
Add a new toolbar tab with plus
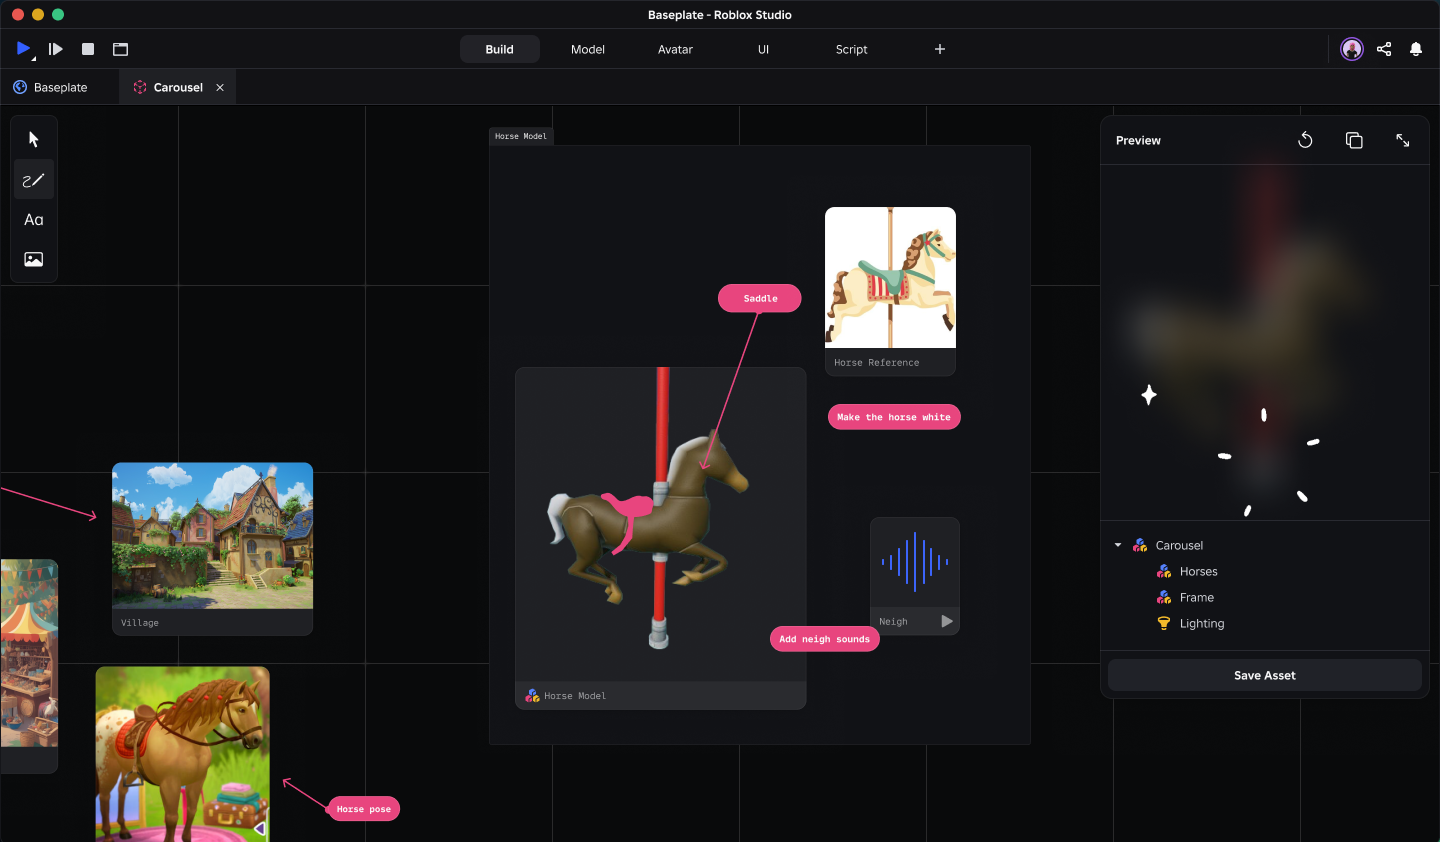tap(940, 49)
